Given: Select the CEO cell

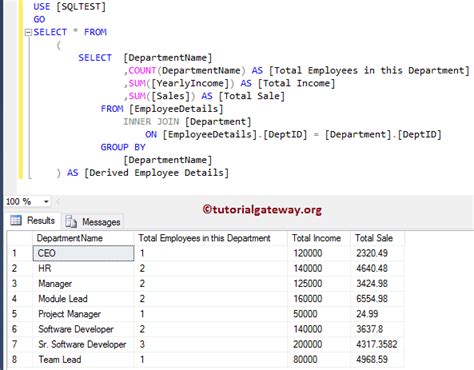Looking at the screenshot, I should [x=83, y=253].
